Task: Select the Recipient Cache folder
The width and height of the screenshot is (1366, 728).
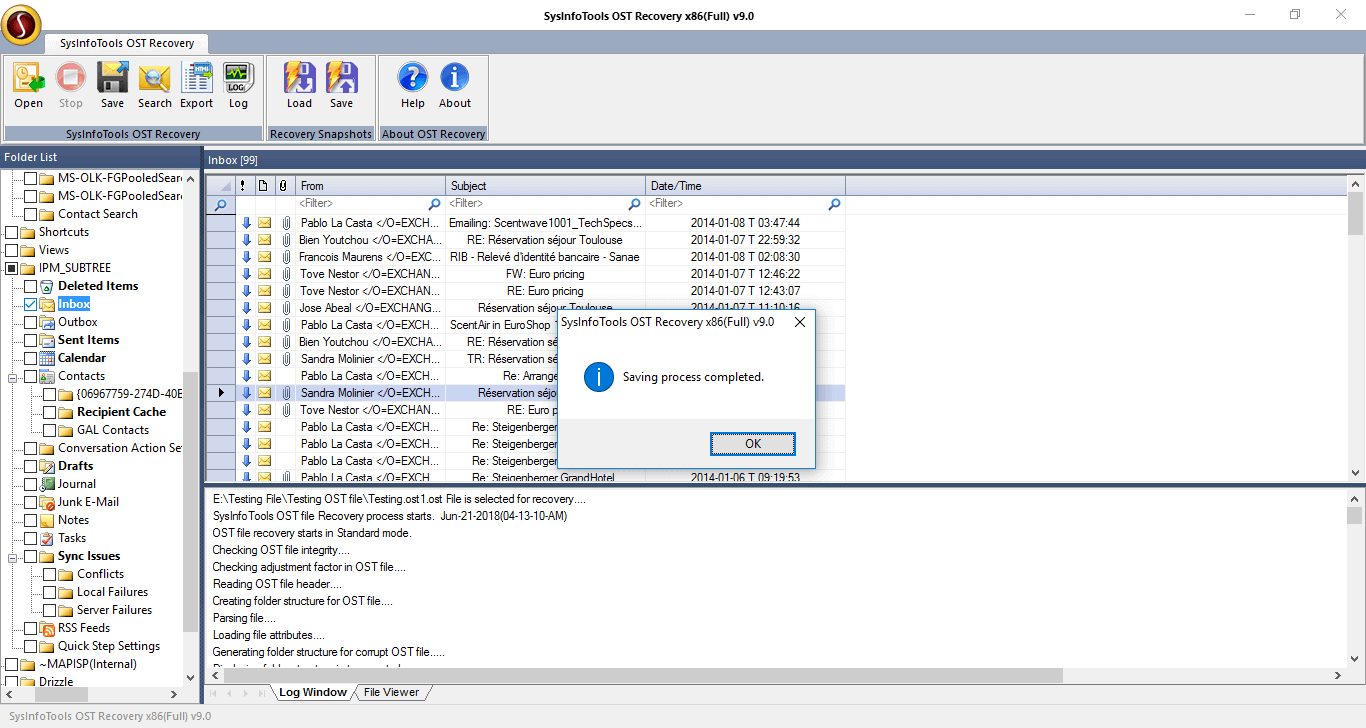Action: [x=121, y=412]
